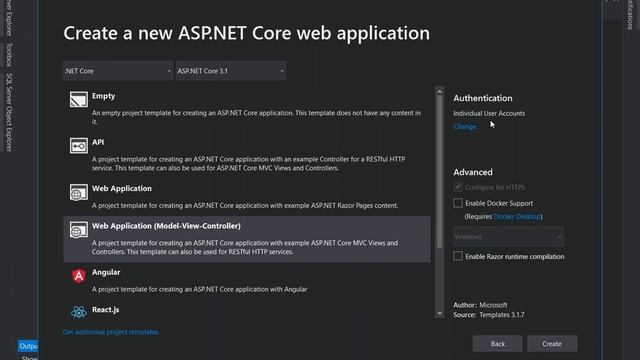Click Razor Pages content description text

coord(244,205)
